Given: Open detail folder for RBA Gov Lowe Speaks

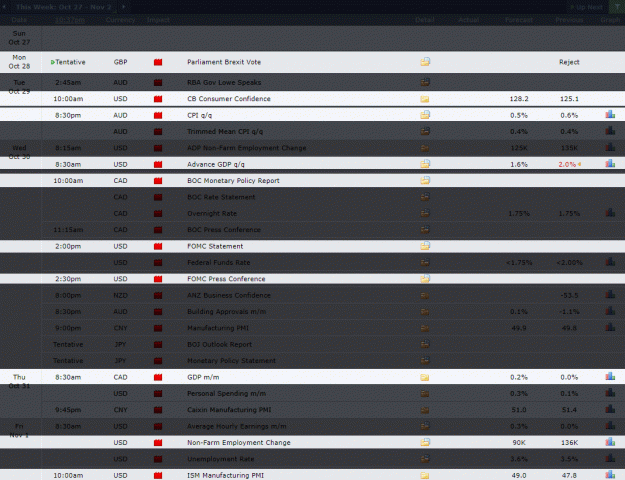Looking at the screenshot, I should [425, 82].
